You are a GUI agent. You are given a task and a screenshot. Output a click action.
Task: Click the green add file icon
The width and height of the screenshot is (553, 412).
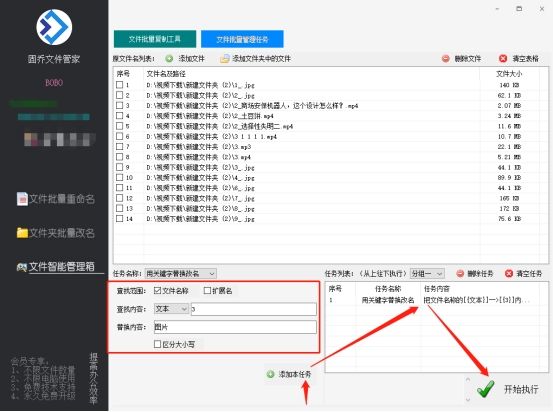[169, 59]
